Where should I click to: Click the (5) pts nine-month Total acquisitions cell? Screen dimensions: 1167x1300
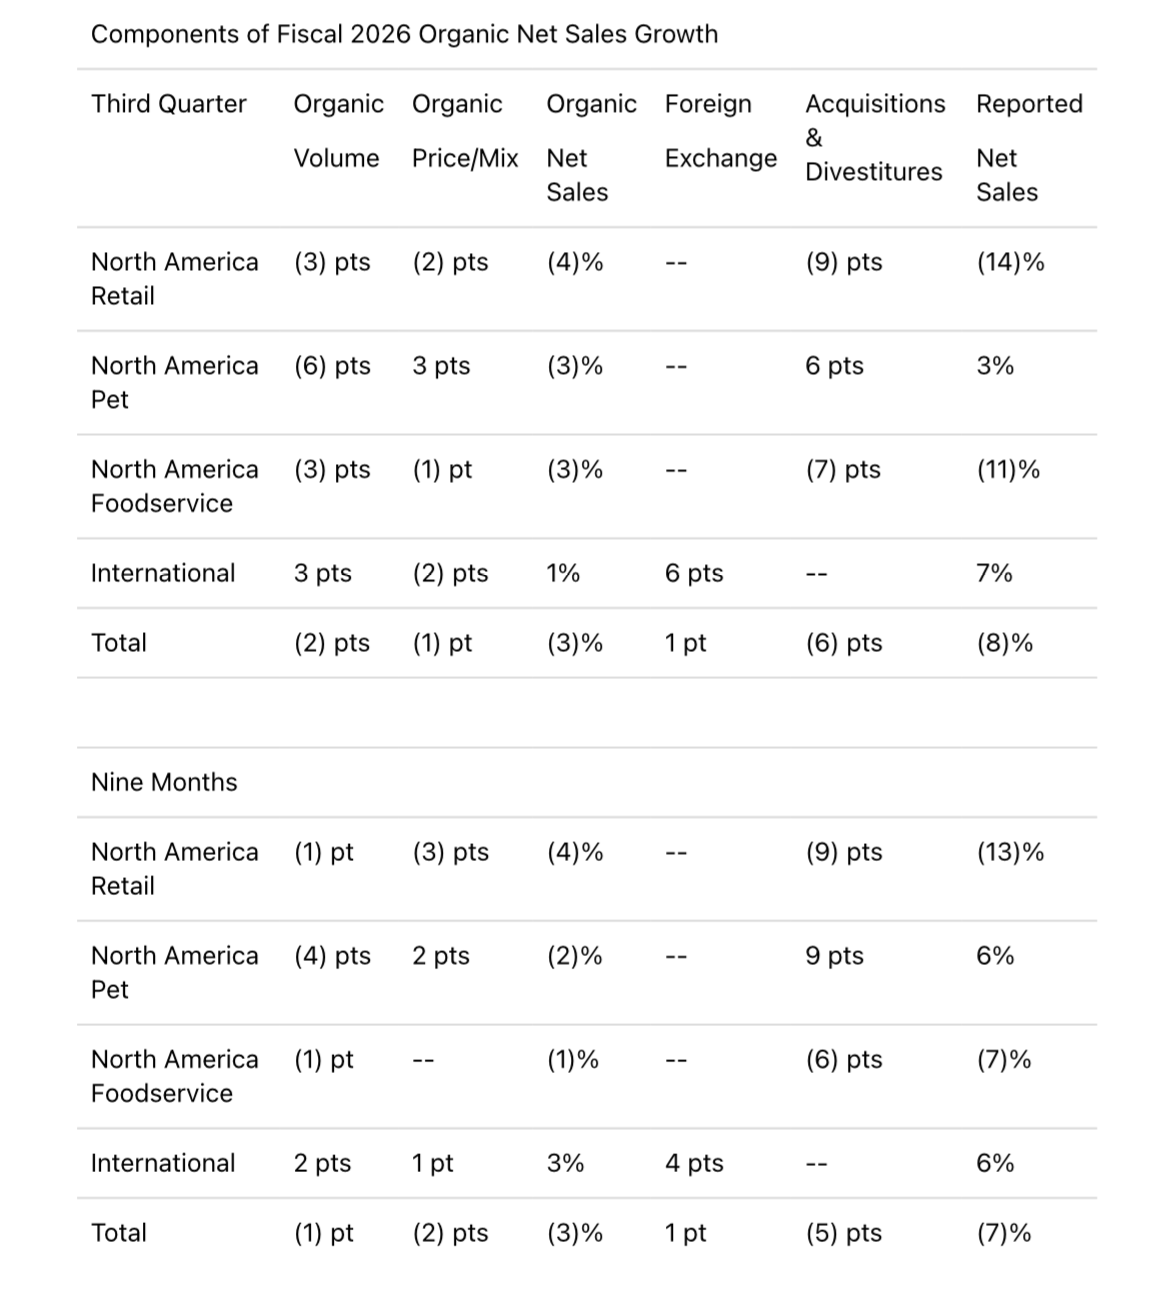844,1233
